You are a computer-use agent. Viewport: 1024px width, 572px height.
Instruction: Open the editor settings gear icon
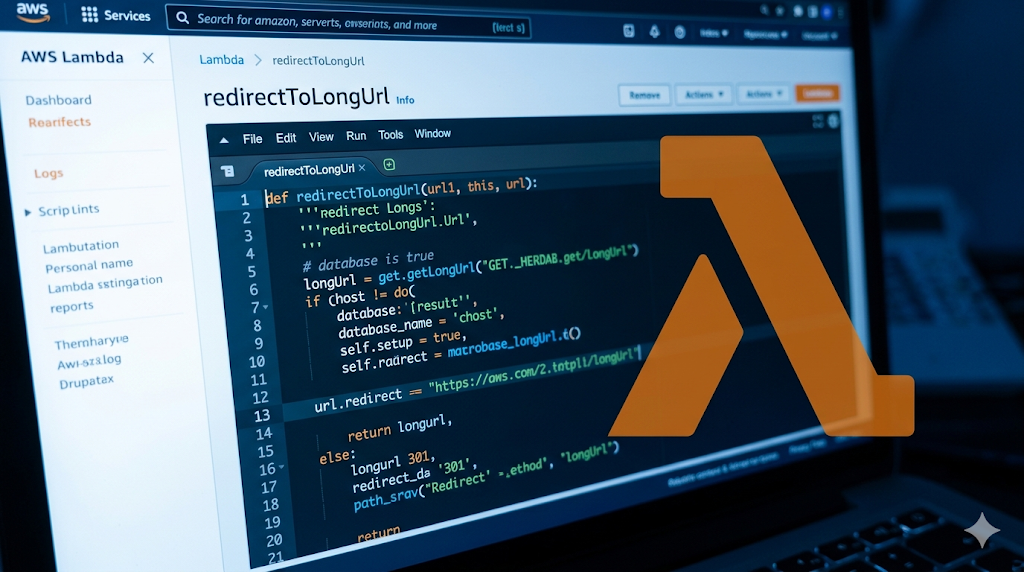[x=834, y=120]
